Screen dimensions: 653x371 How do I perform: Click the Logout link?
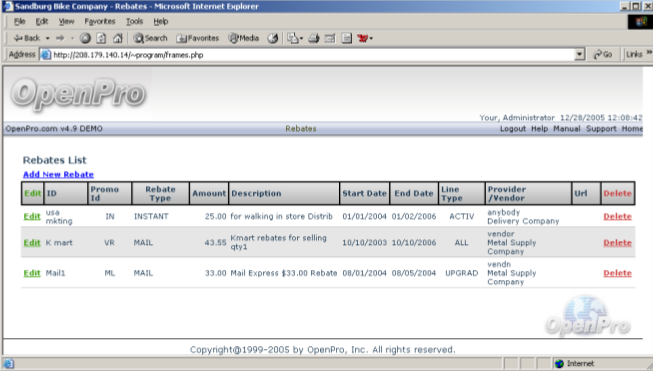click(x=513, y=129)
